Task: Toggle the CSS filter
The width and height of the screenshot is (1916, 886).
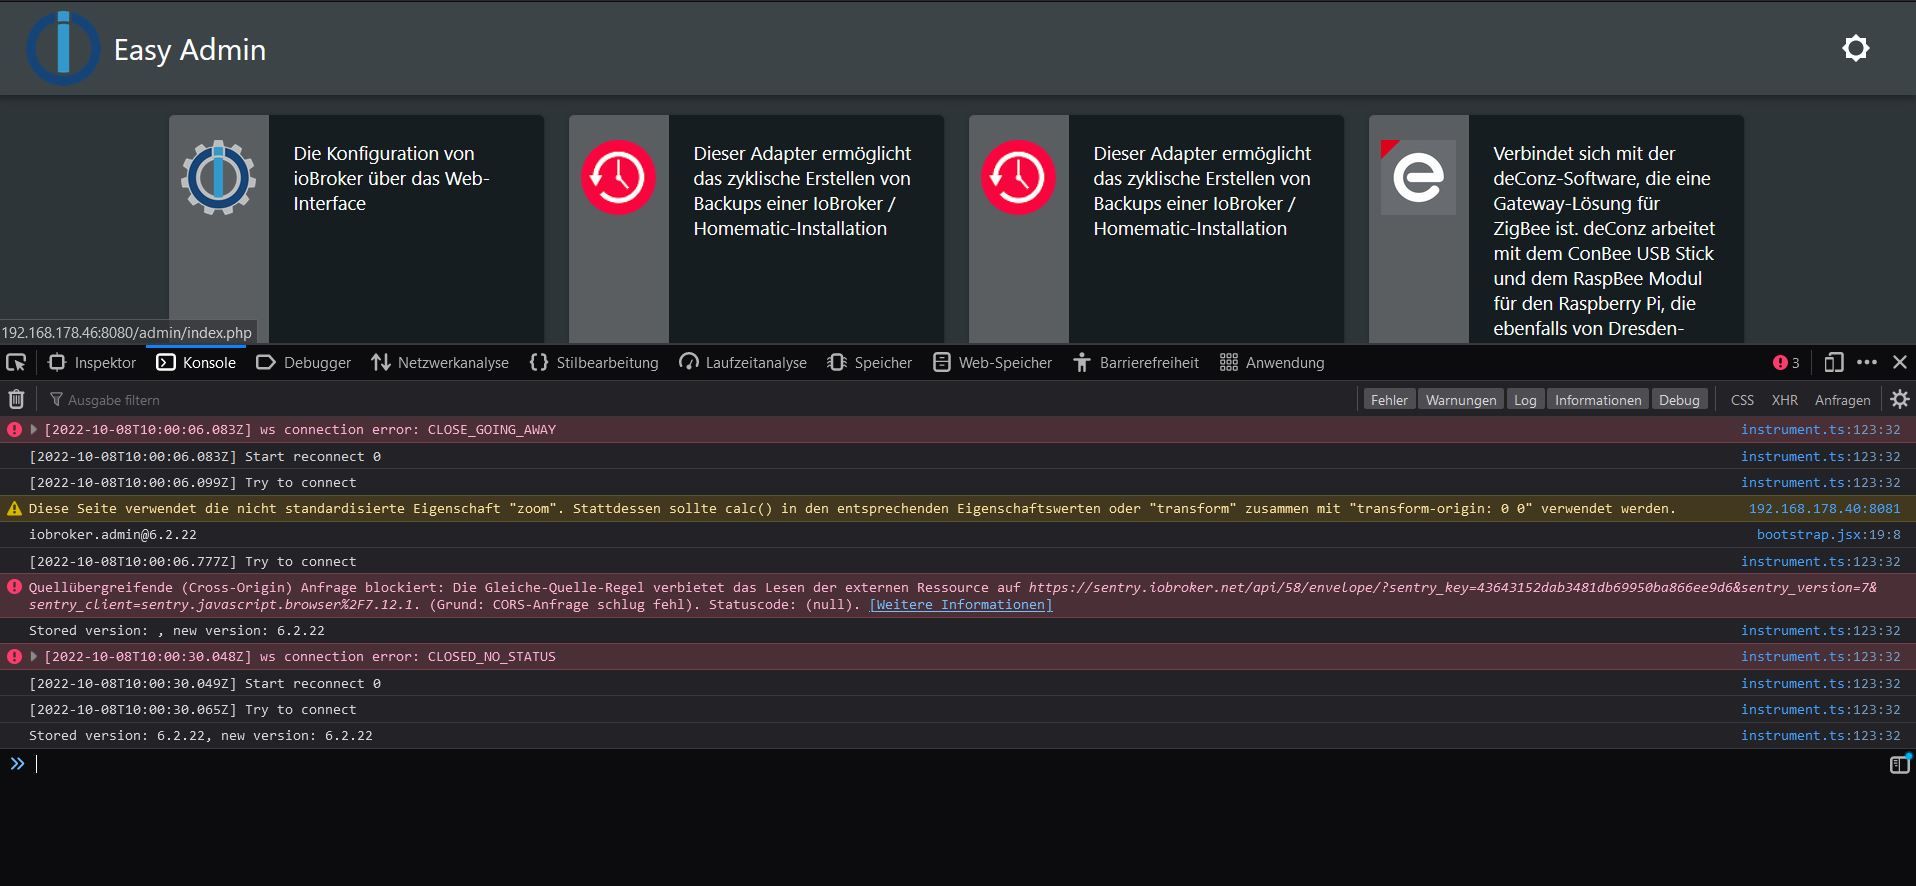Action: pos(1742,400)
